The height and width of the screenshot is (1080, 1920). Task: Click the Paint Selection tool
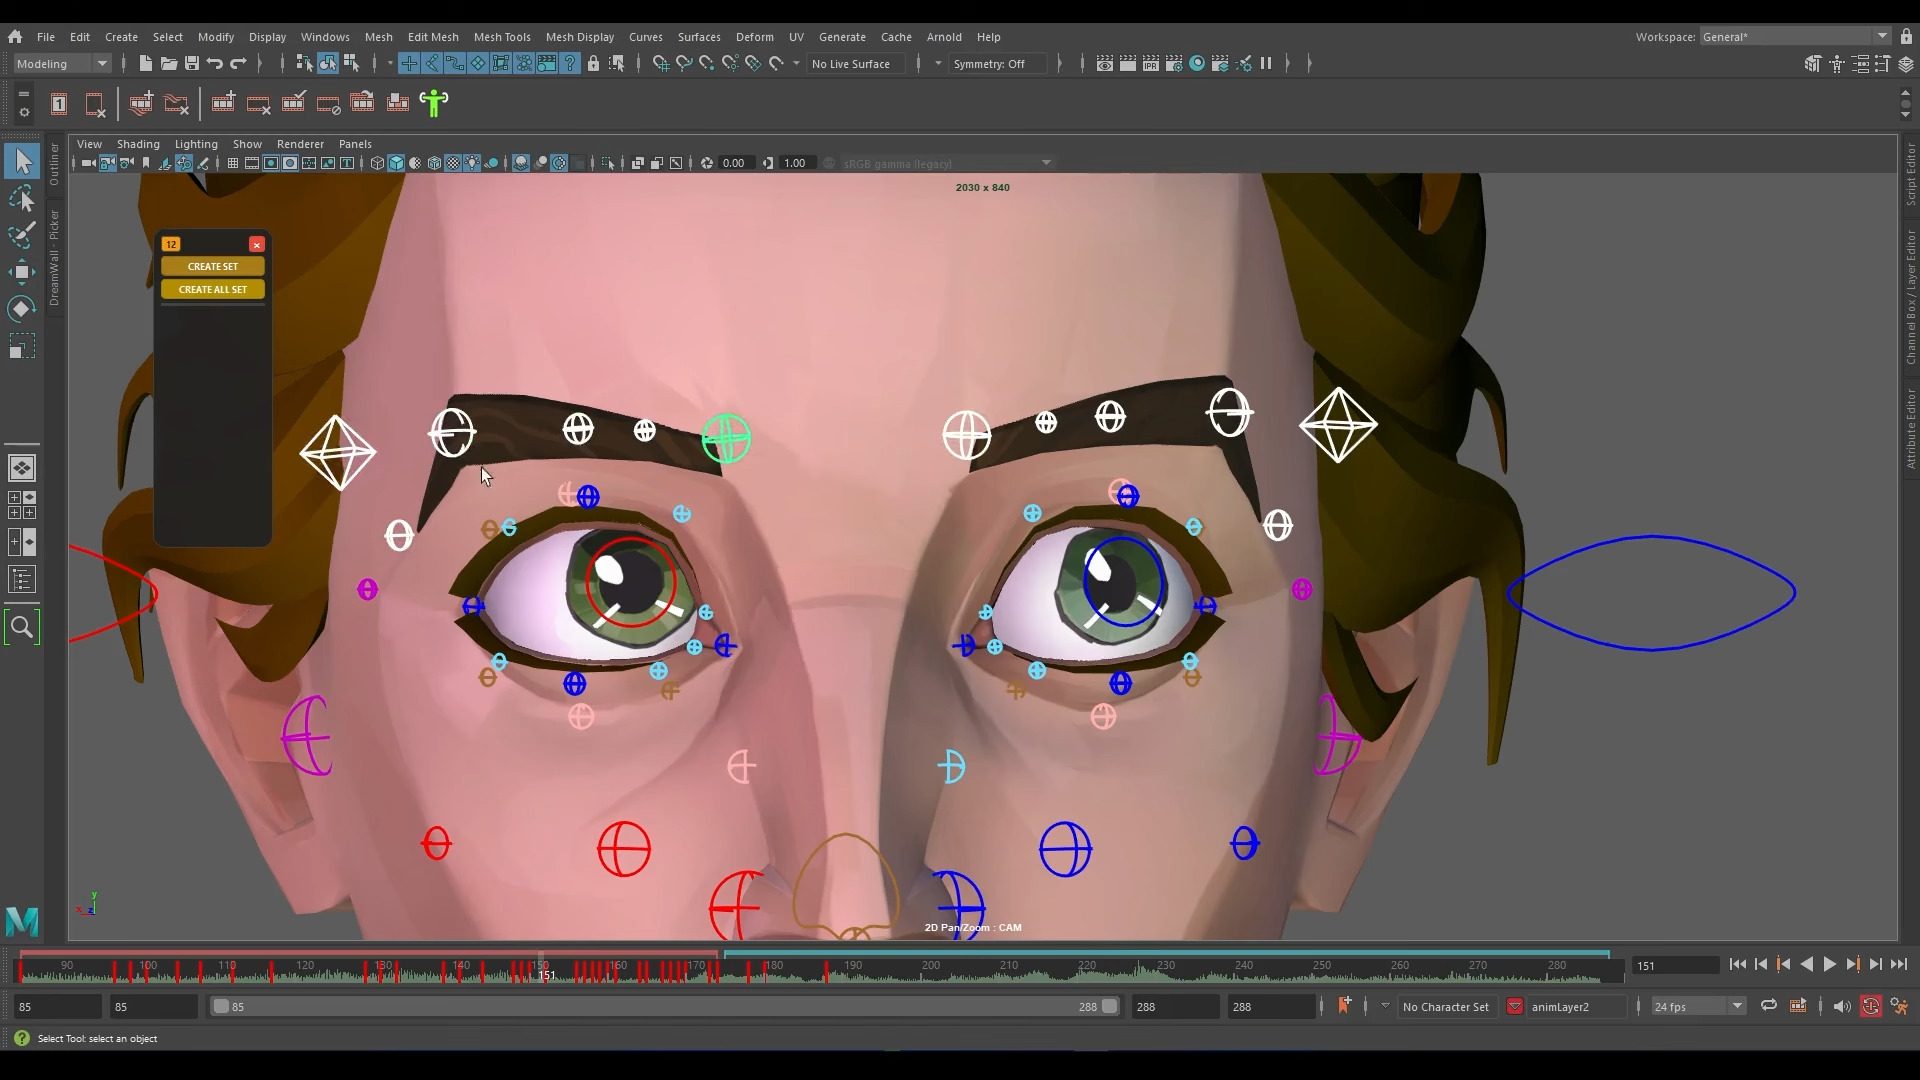tap(21, 236)
